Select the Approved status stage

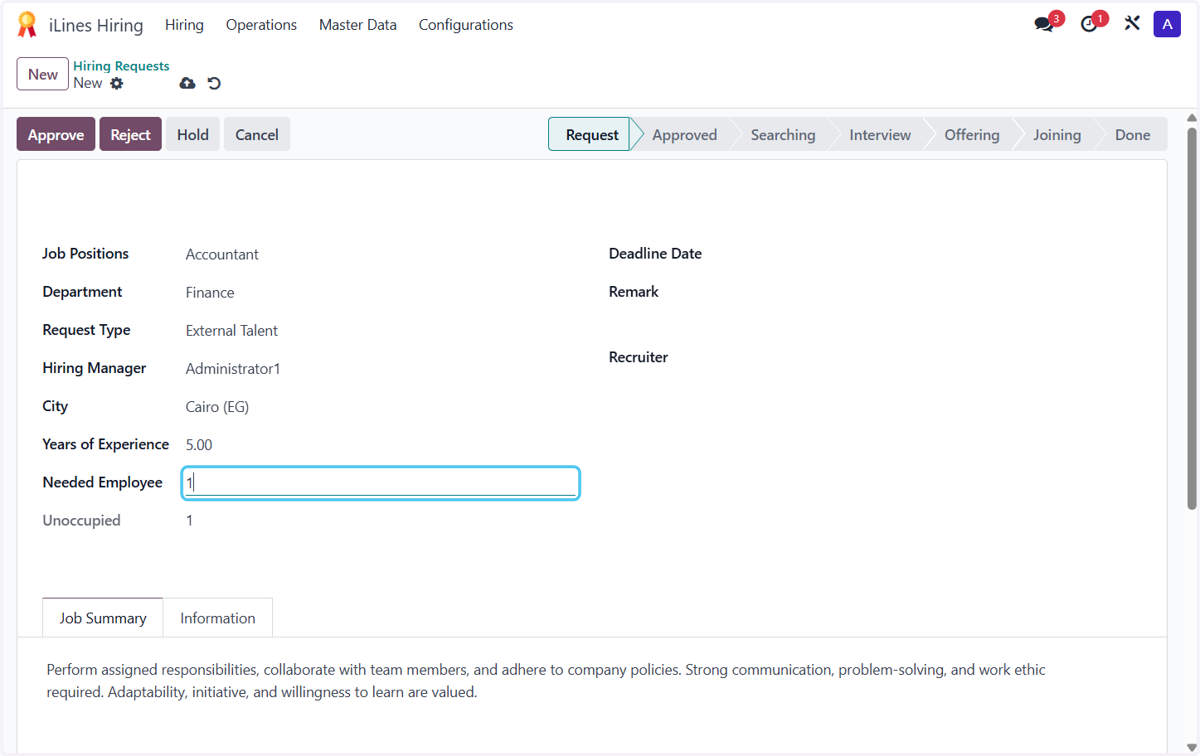click(x=684, y=135)
